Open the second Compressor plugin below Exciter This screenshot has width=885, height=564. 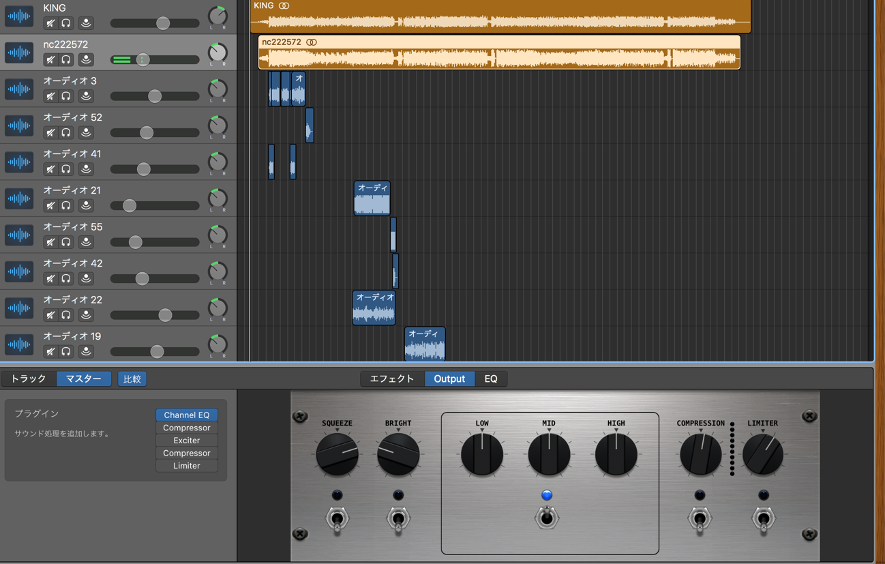click(187, 453)
